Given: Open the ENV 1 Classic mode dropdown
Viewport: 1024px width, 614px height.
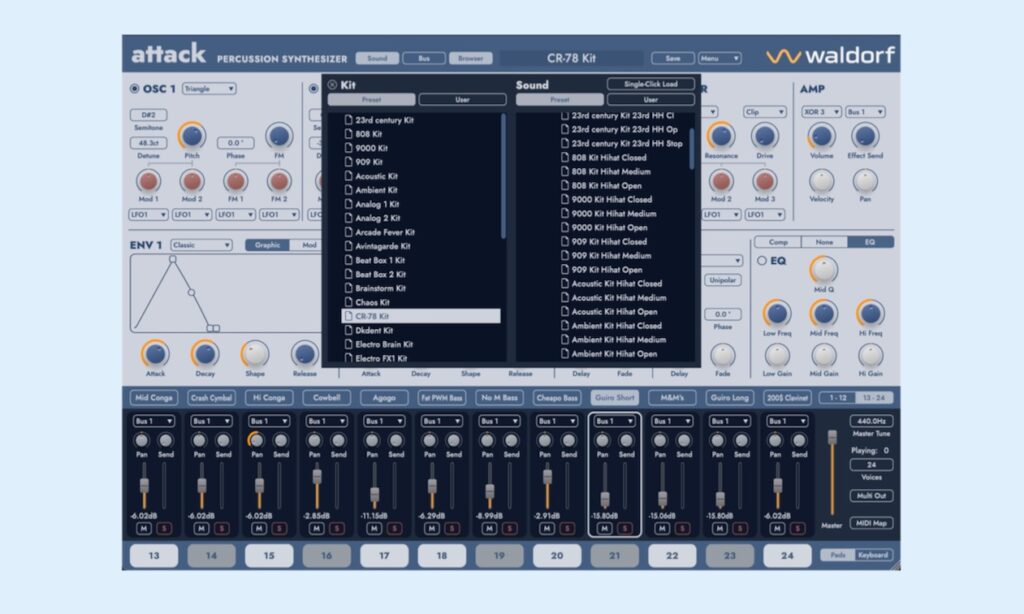Looking at the screenshot, I should point(200,245).
